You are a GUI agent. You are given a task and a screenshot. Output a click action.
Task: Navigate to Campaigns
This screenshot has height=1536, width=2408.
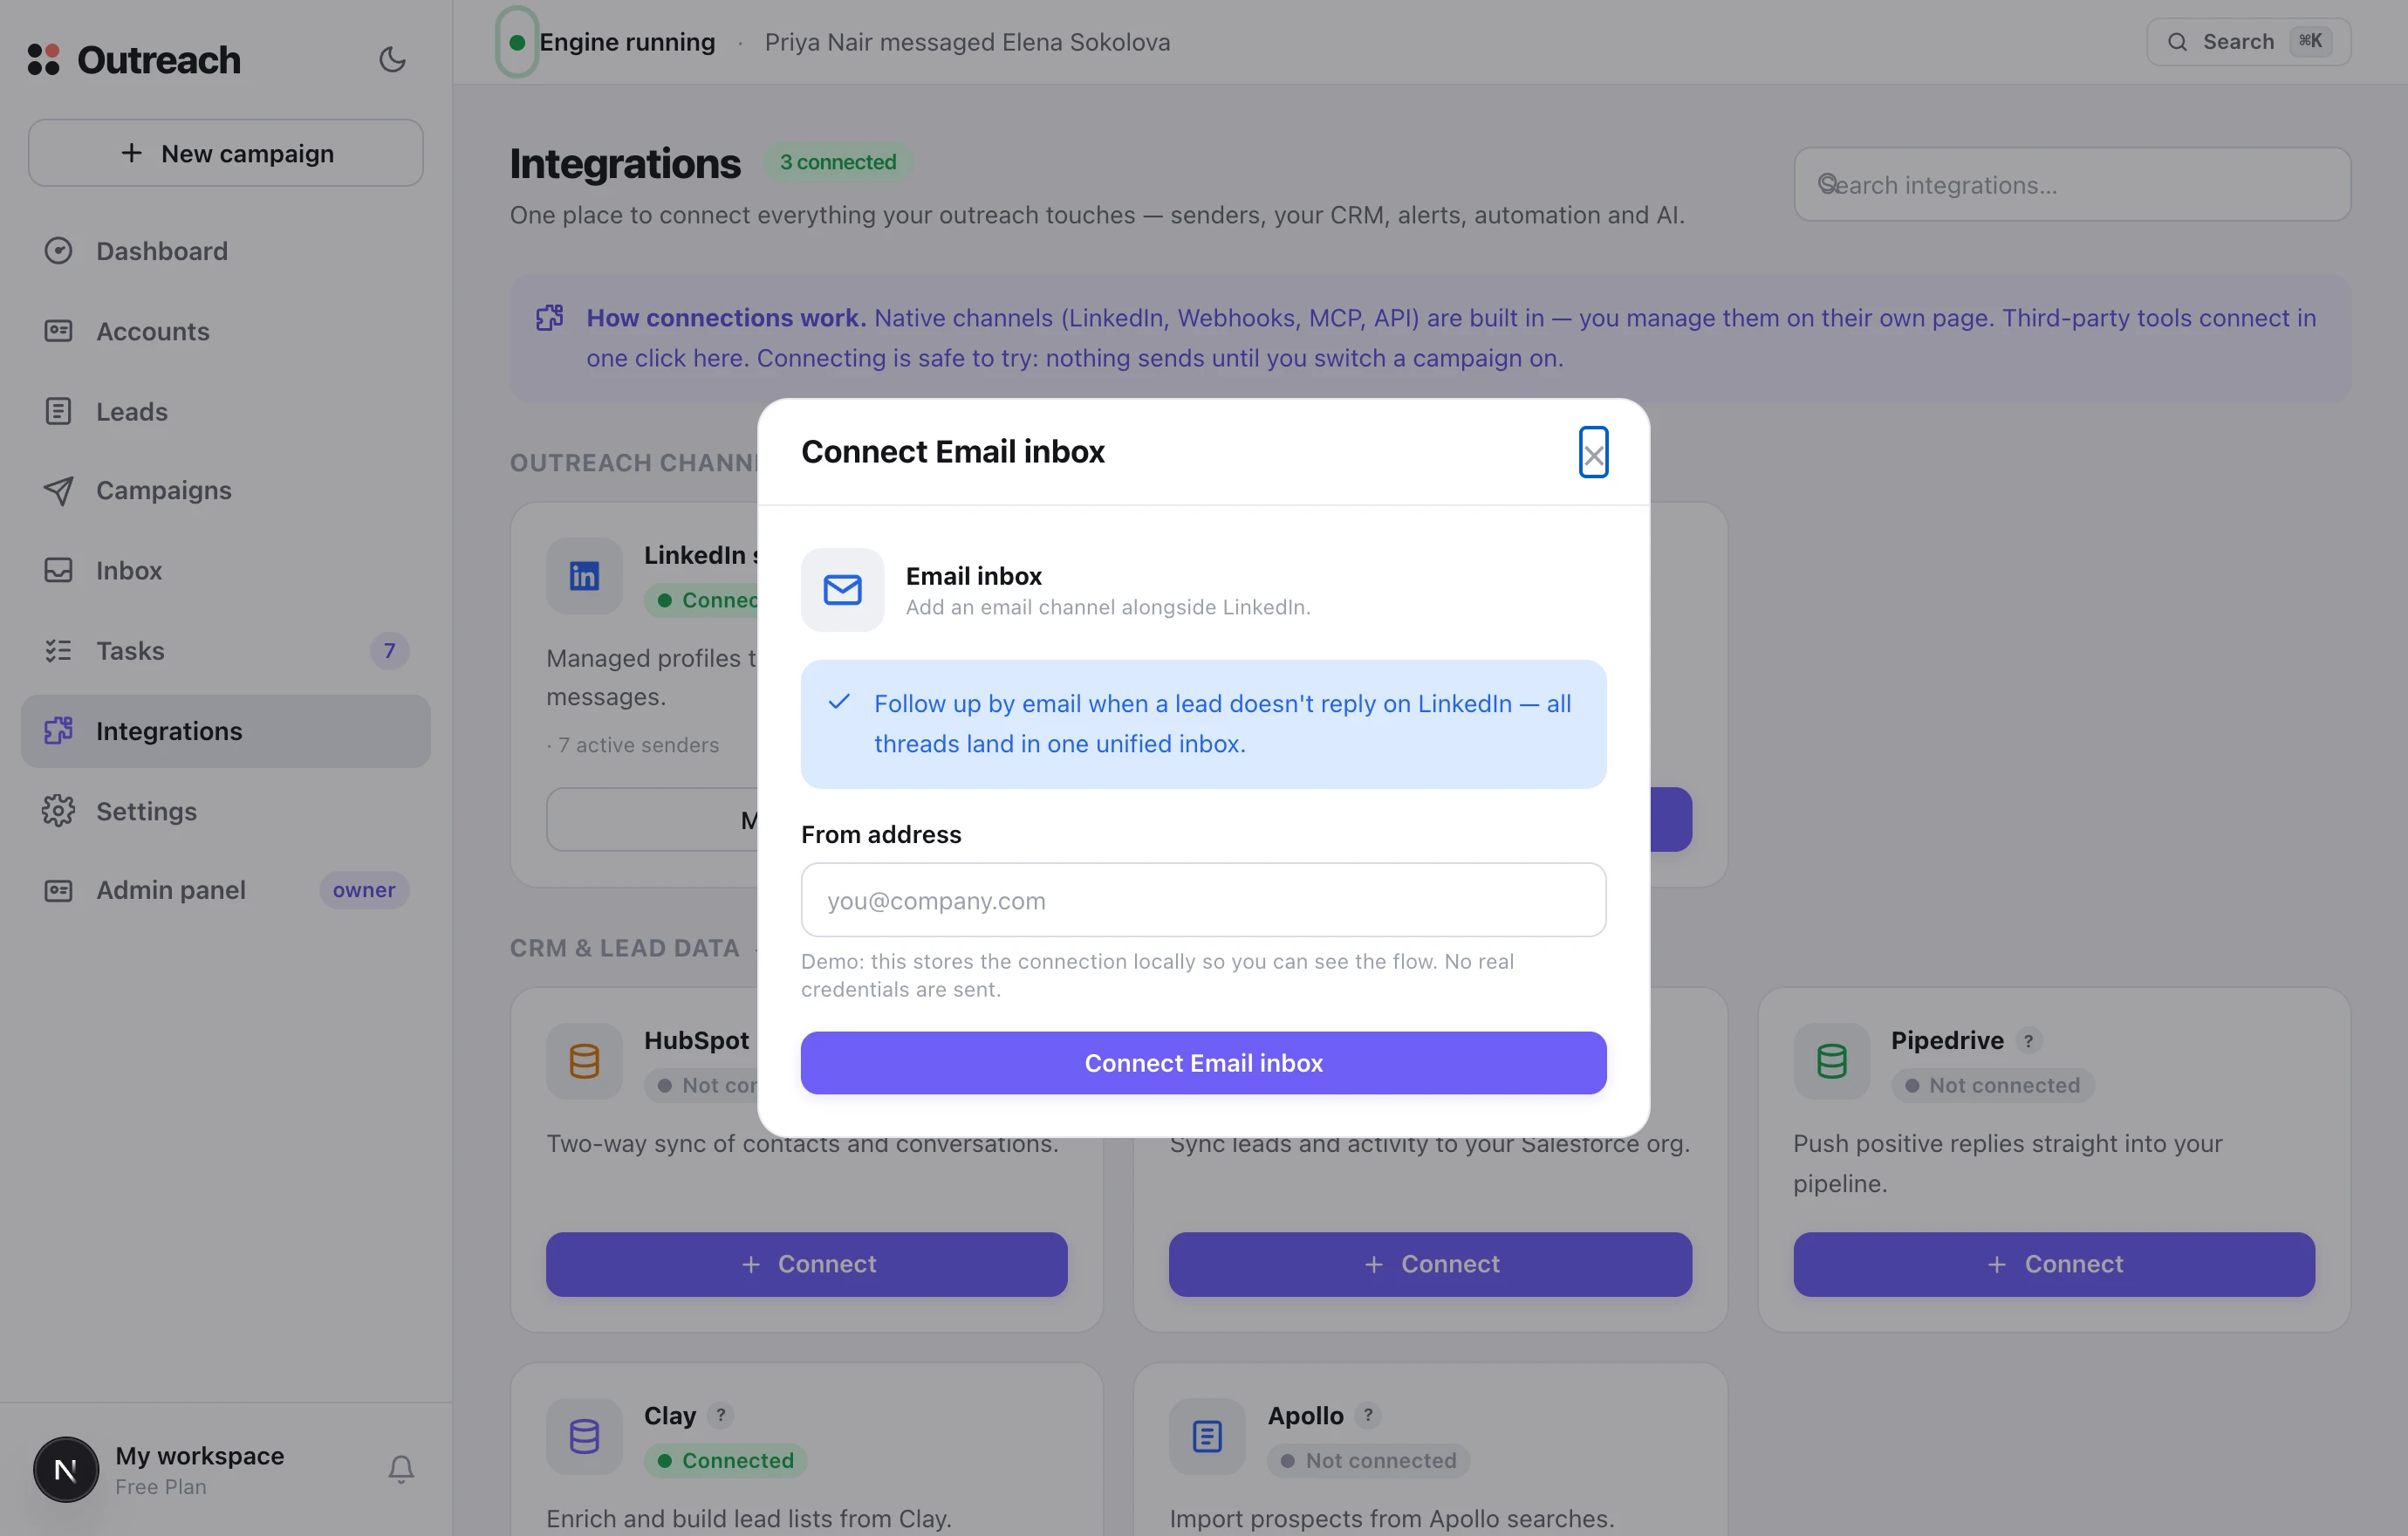pyautogui.click(x=226, y=490)
